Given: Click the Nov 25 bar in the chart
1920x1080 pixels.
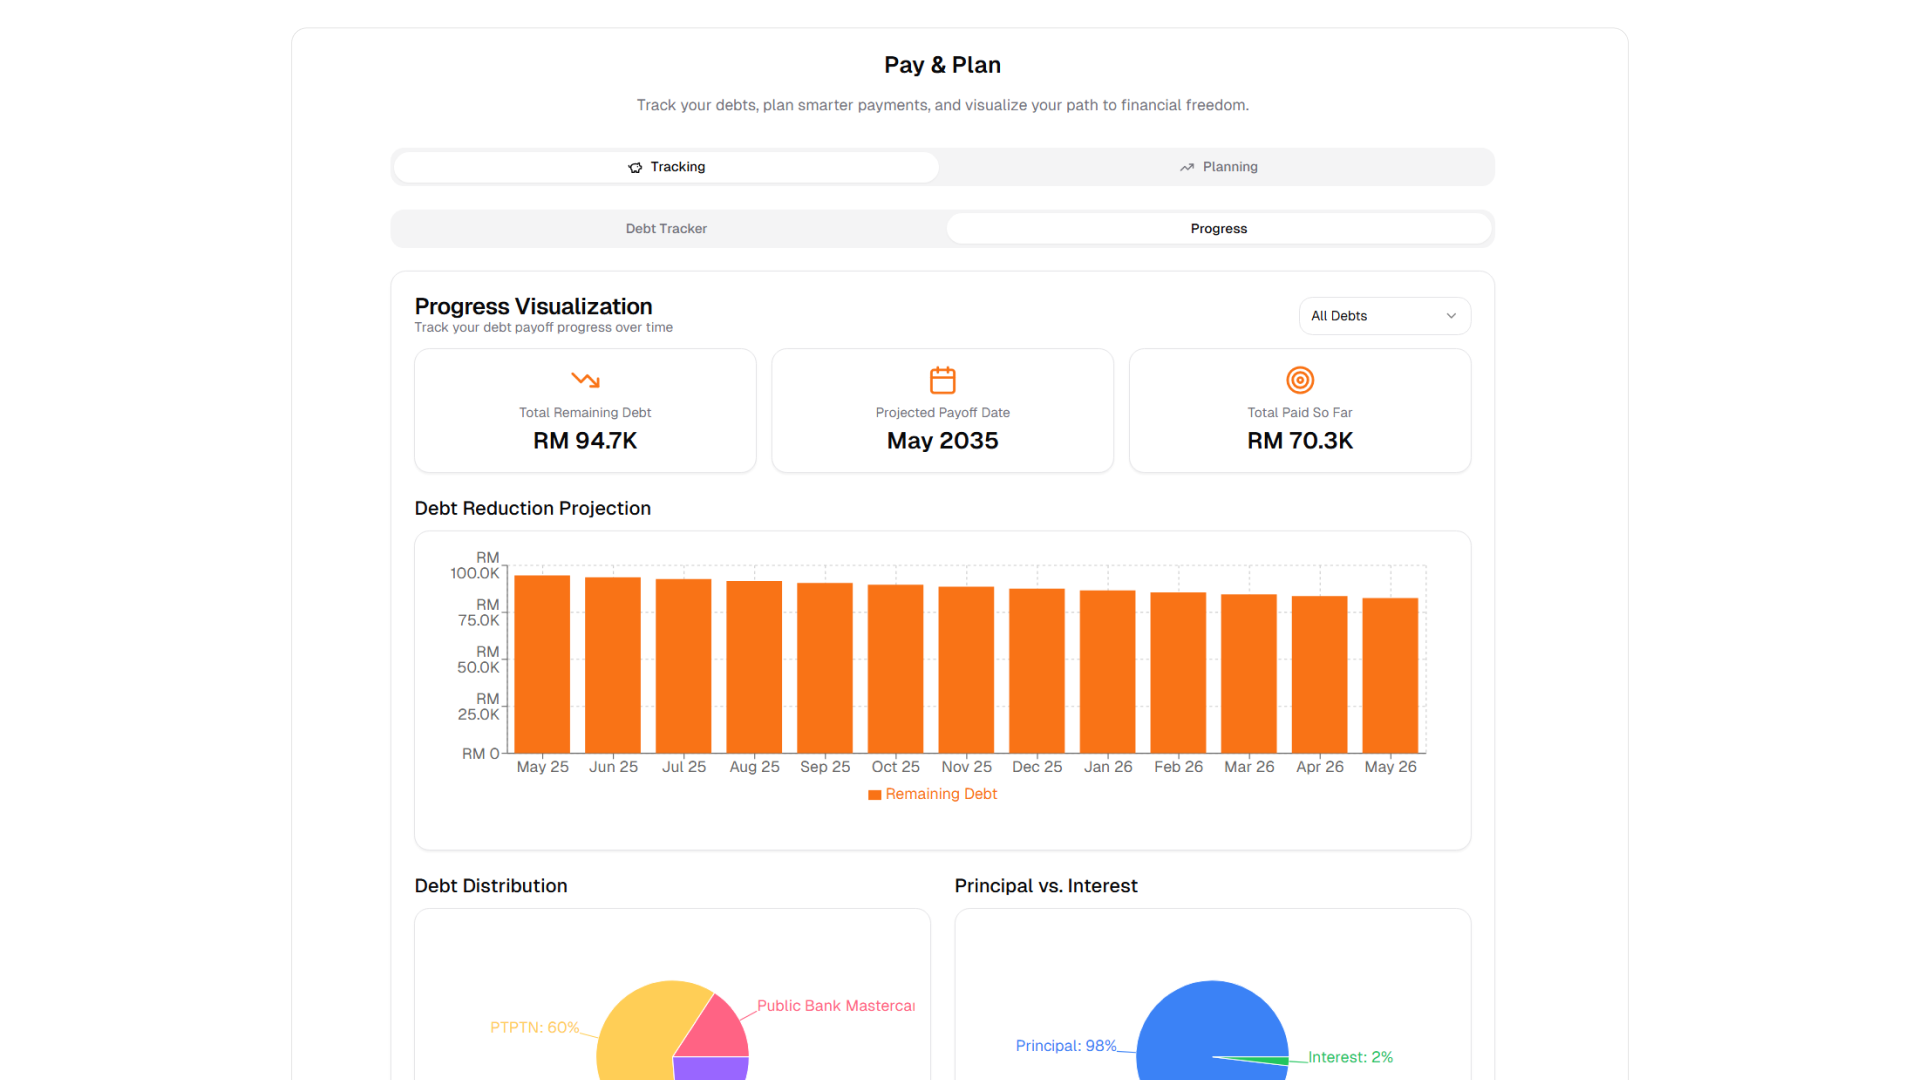Looking at the screenshot, I should (x=967, y=670).
